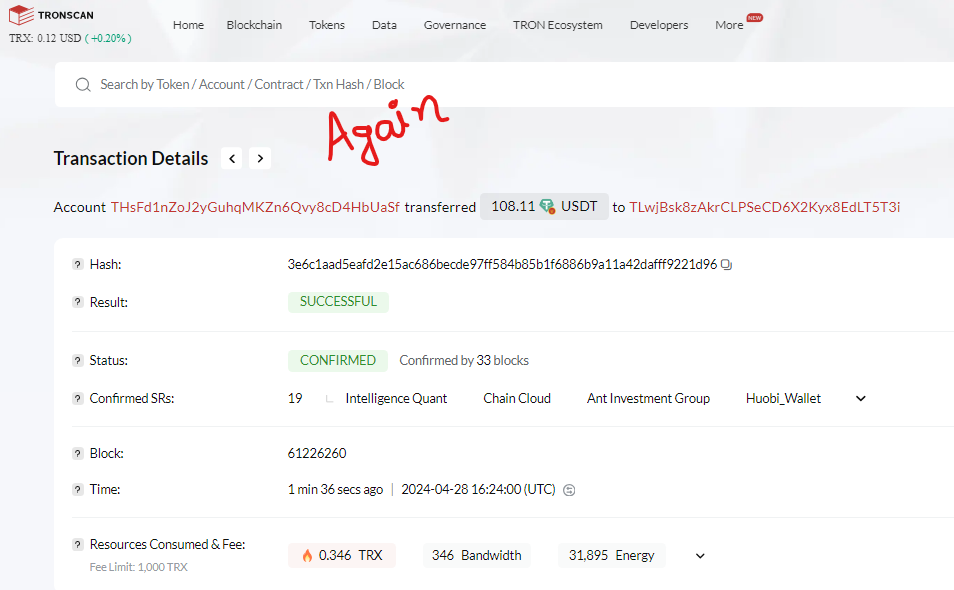Viewport: 954px width, 590px height.
Task: Click the 108.11 USDT token amount
Action: [x=544, y=207]
